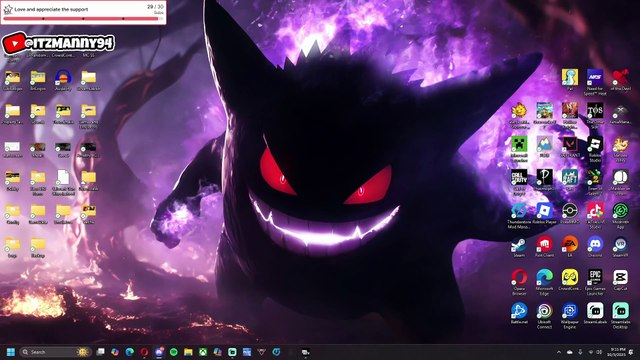Open Microsoft Edge from the taskbar
This screenshot has height=360, width=640.
129,352
